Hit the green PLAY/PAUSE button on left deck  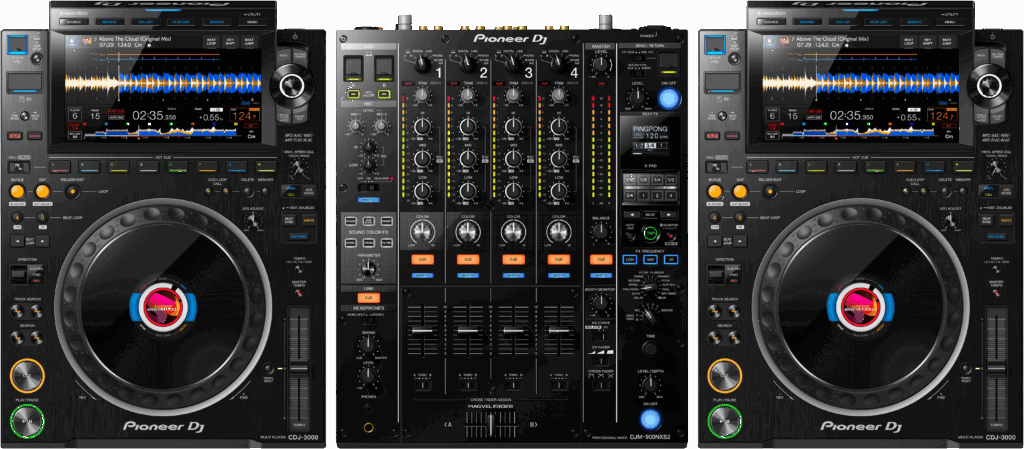point(27,421)
